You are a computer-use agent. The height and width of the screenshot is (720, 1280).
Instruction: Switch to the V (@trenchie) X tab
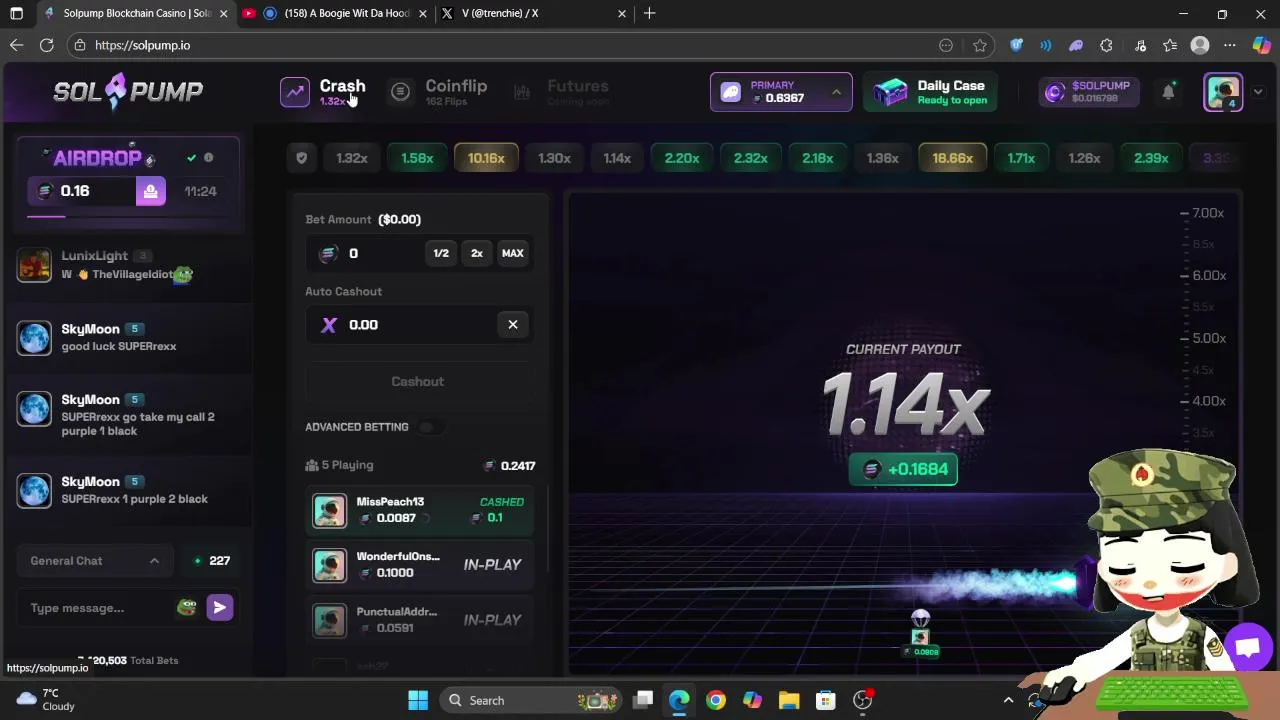tap(531, 13)
